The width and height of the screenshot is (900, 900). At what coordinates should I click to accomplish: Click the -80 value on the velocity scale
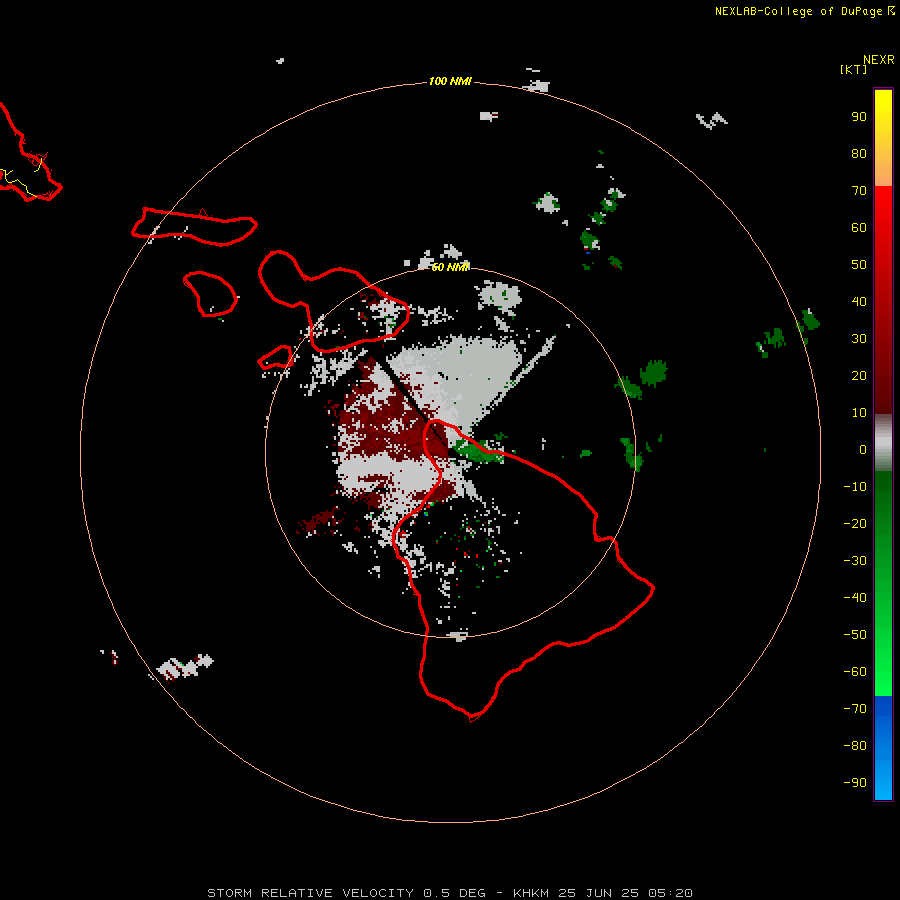855,746
